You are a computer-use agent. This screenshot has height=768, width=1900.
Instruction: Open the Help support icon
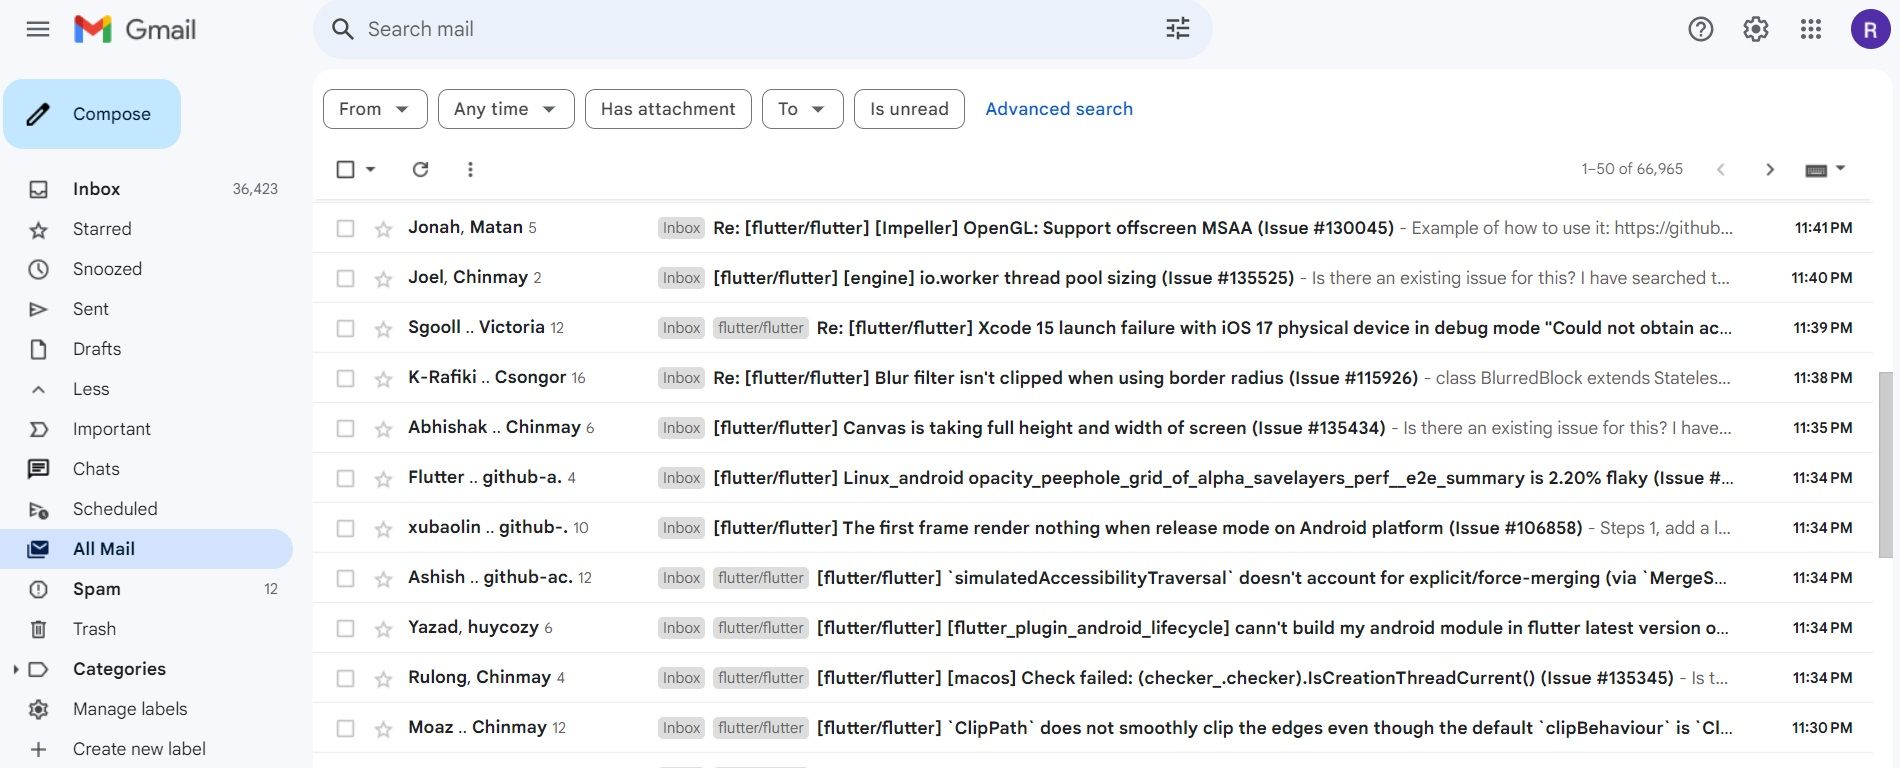[1701, 29]
